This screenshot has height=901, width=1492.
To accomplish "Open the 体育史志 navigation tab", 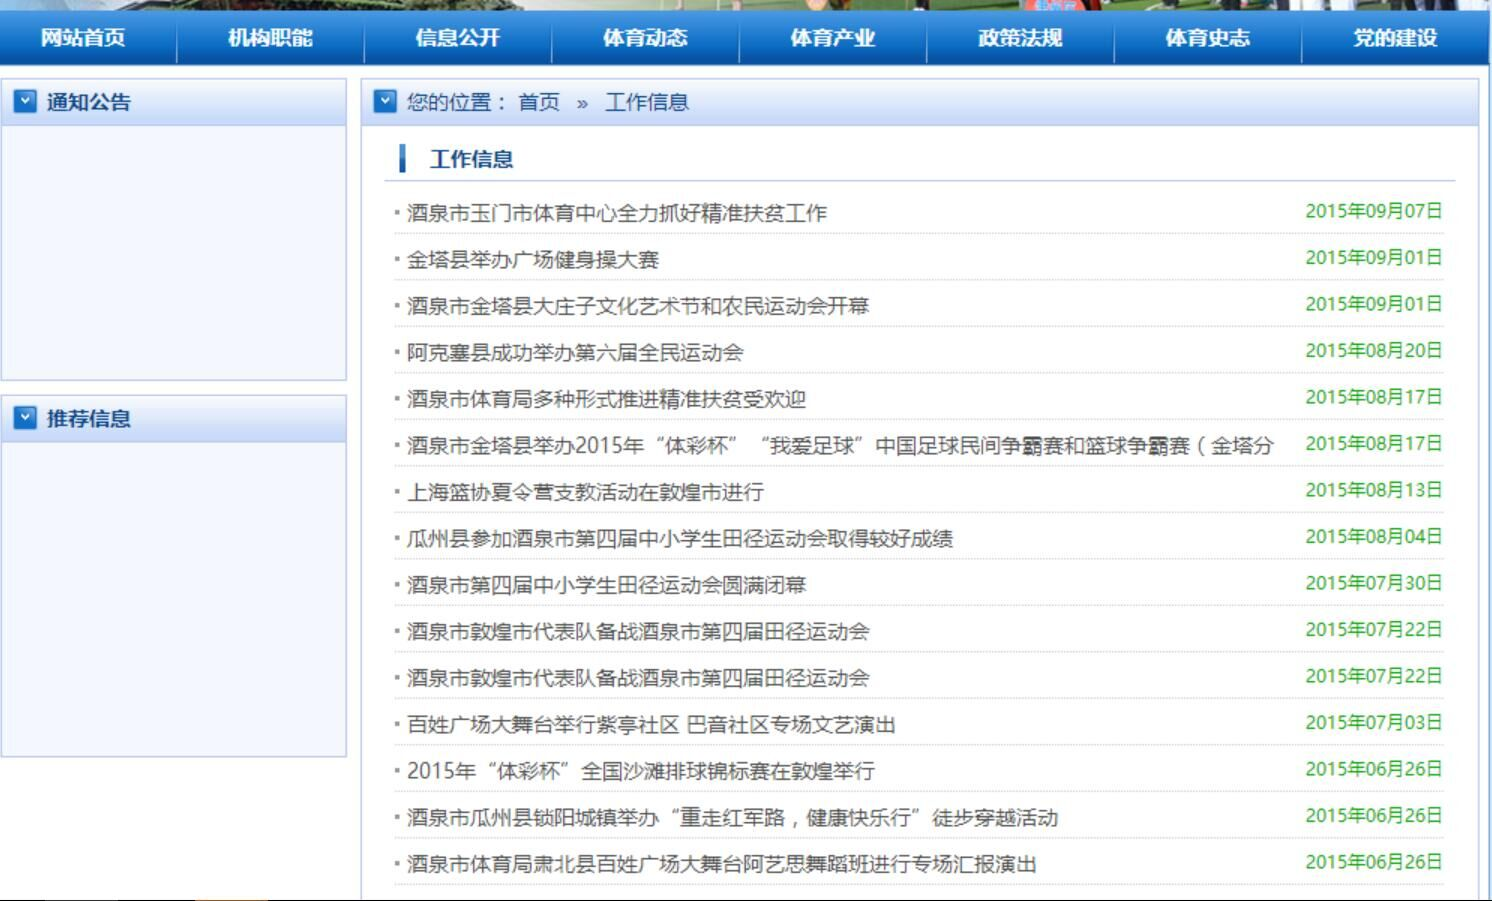I will (1207, 38).
